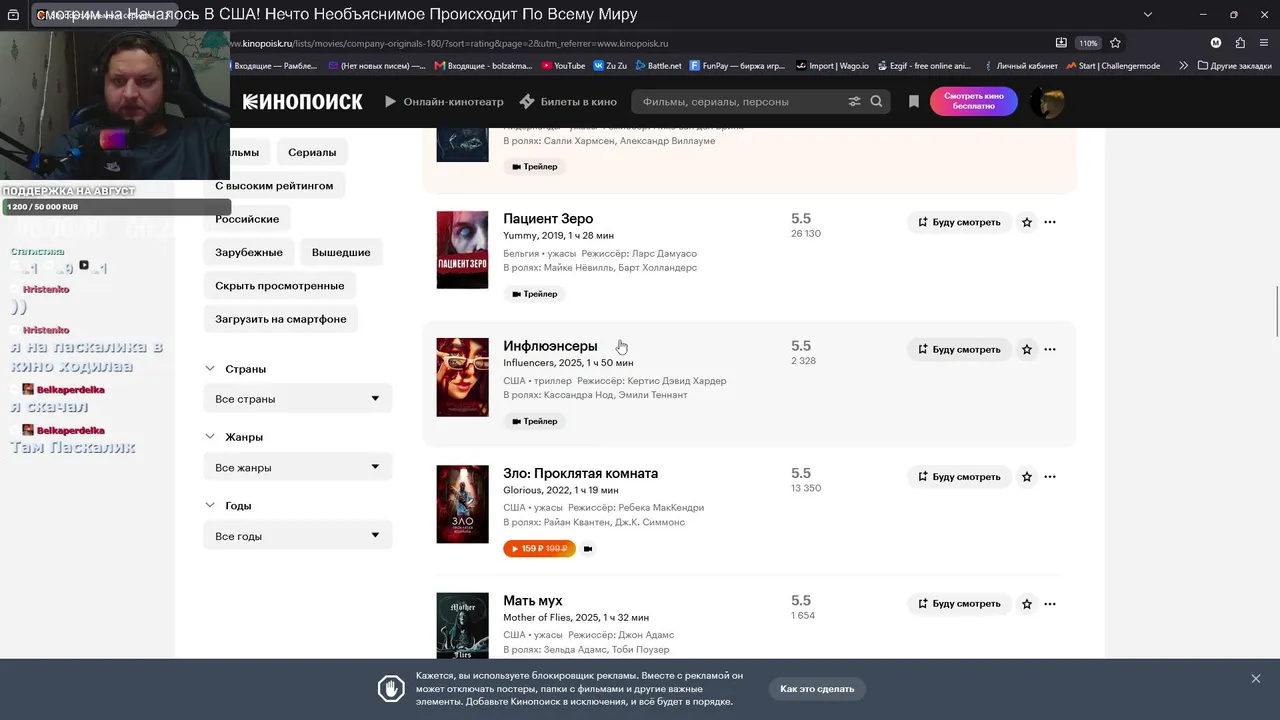Close the ad blocker notification banner
The image size is (1280, 720).
point(1256,679)
